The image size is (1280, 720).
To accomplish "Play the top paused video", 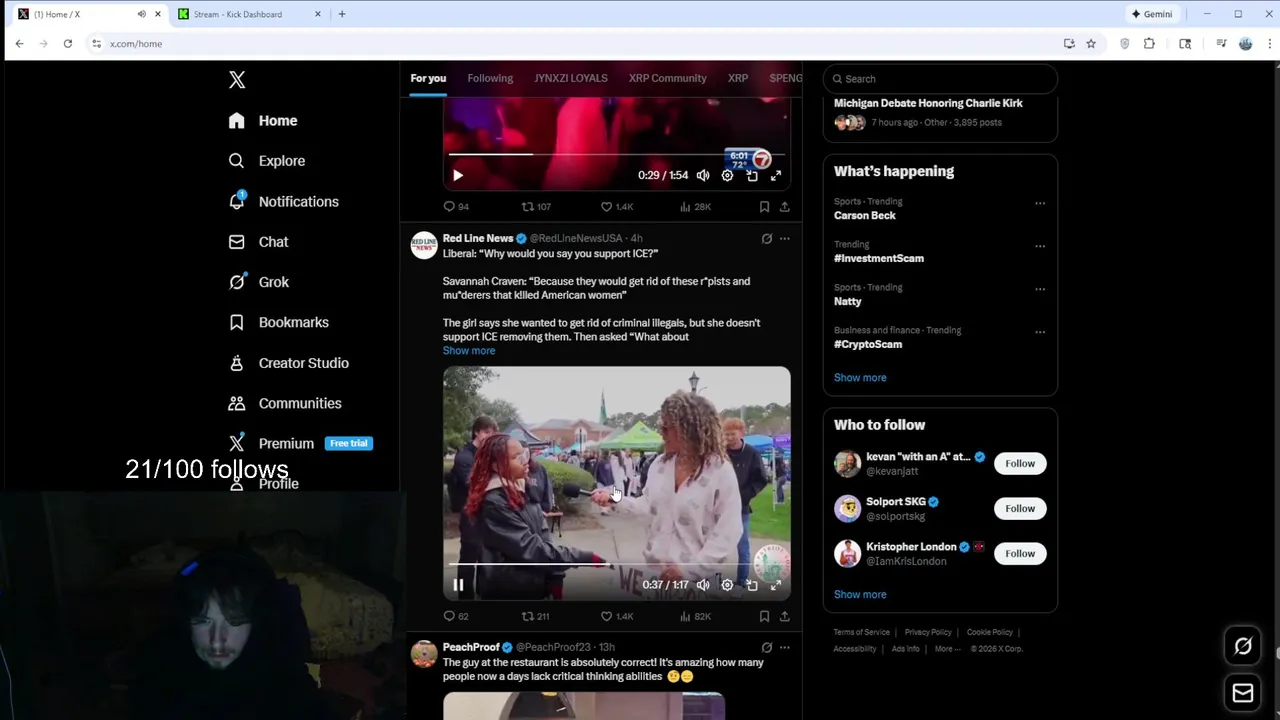I will coord(458,175).
